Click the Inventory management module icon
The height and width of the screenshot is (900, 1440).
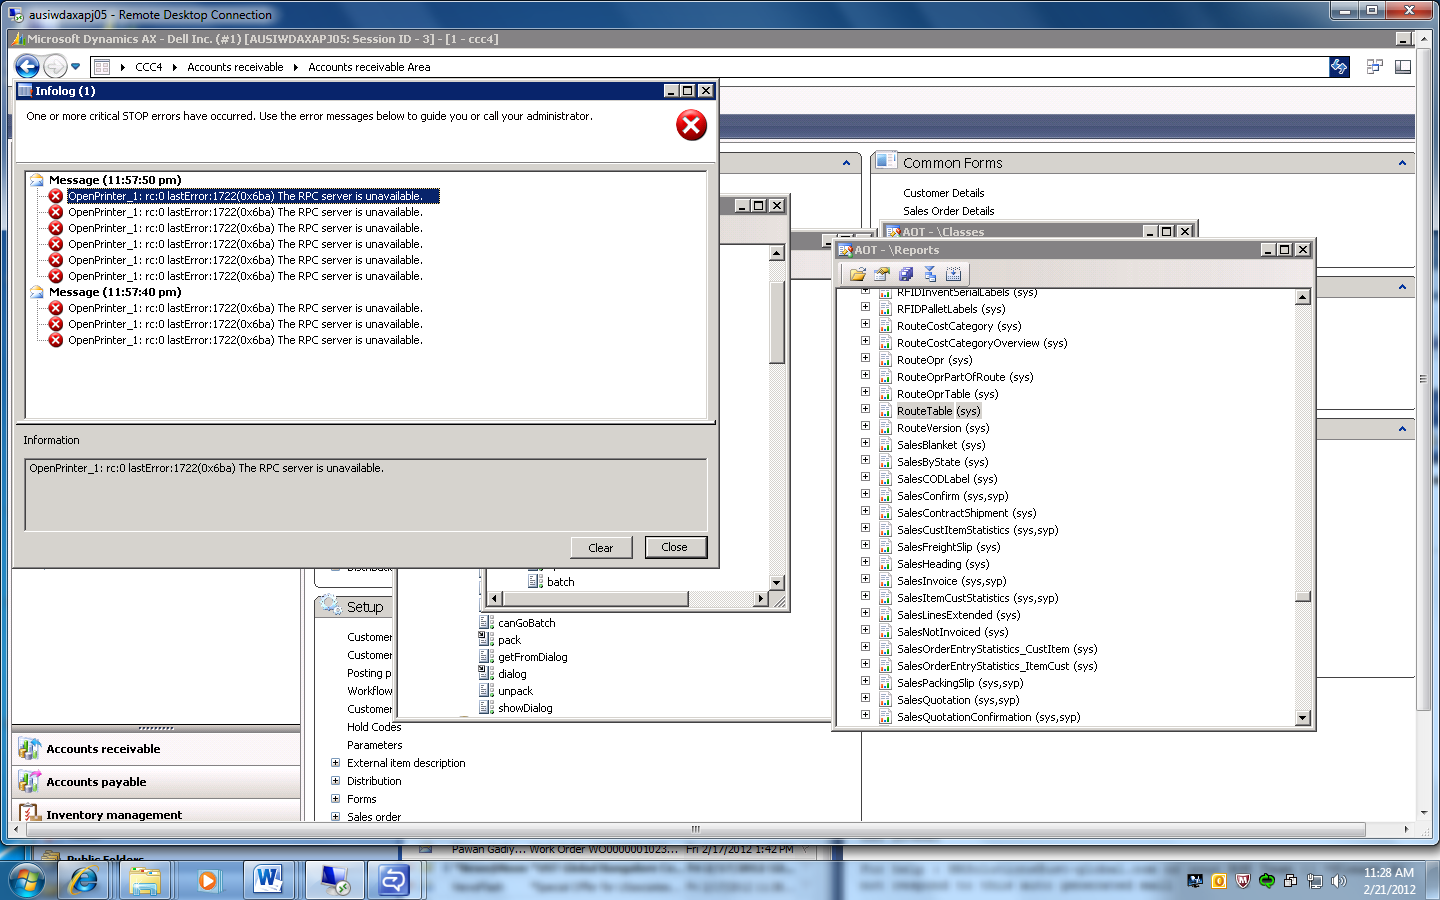29,813
